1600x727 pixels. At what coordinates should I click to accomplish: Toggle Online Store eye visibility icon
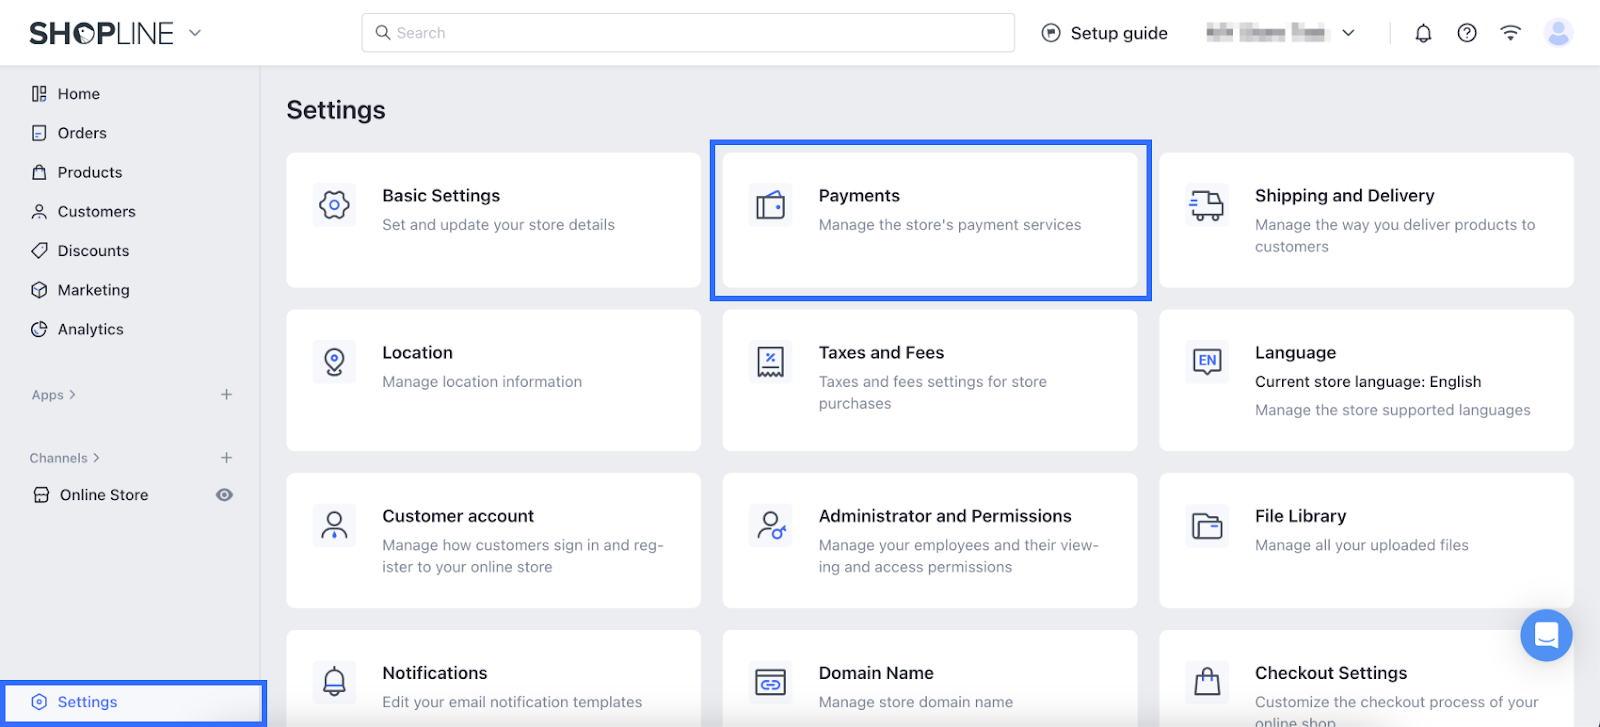click(x=225, y=495)
